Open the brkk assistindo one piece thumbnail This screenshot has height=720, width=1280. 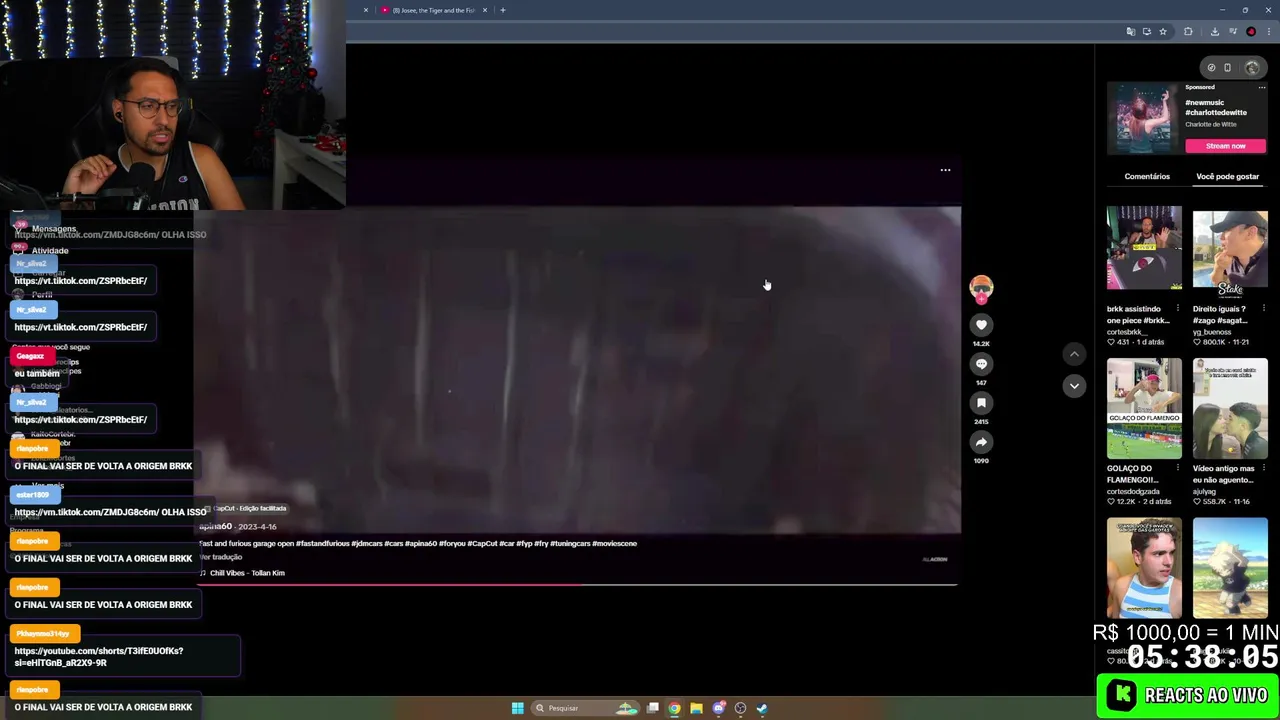[x=1144, y=248]
